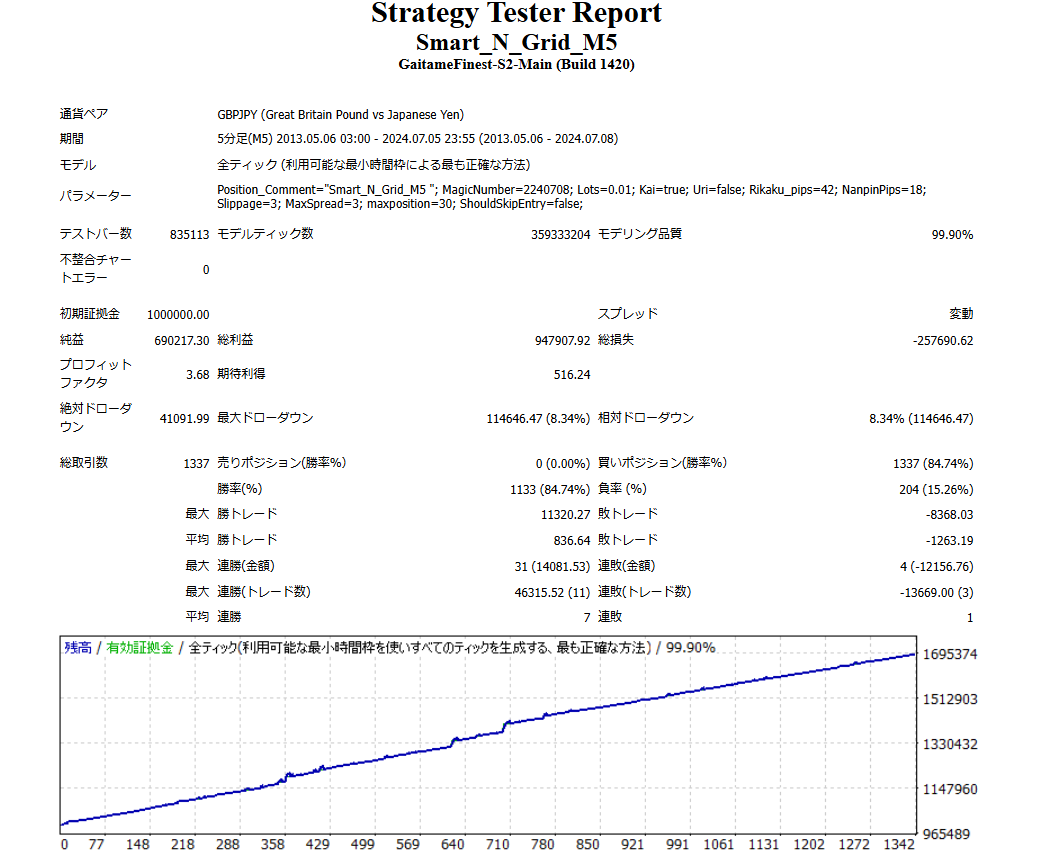Click the 通貨ペア label
The width and height of the screenshot is (1062, 865).
pos(84,114)
